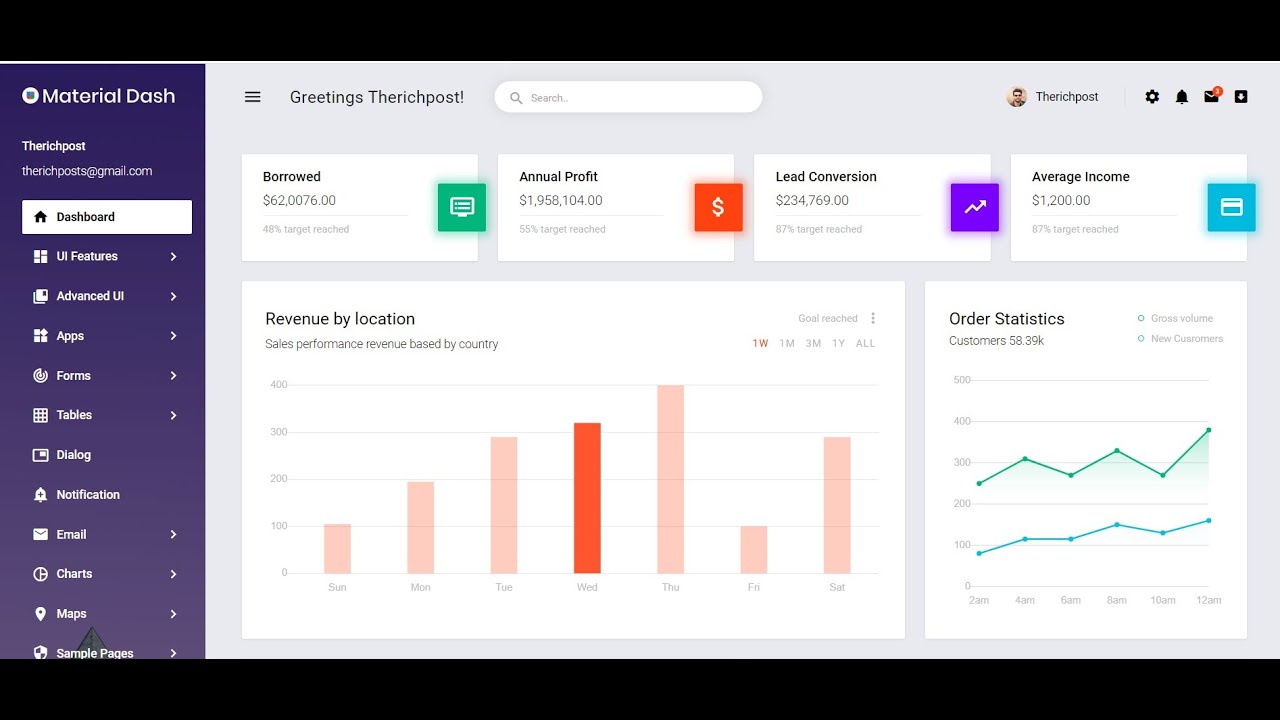
Task: Open the mail envelope icon with badge
Action: point(1212,96)
